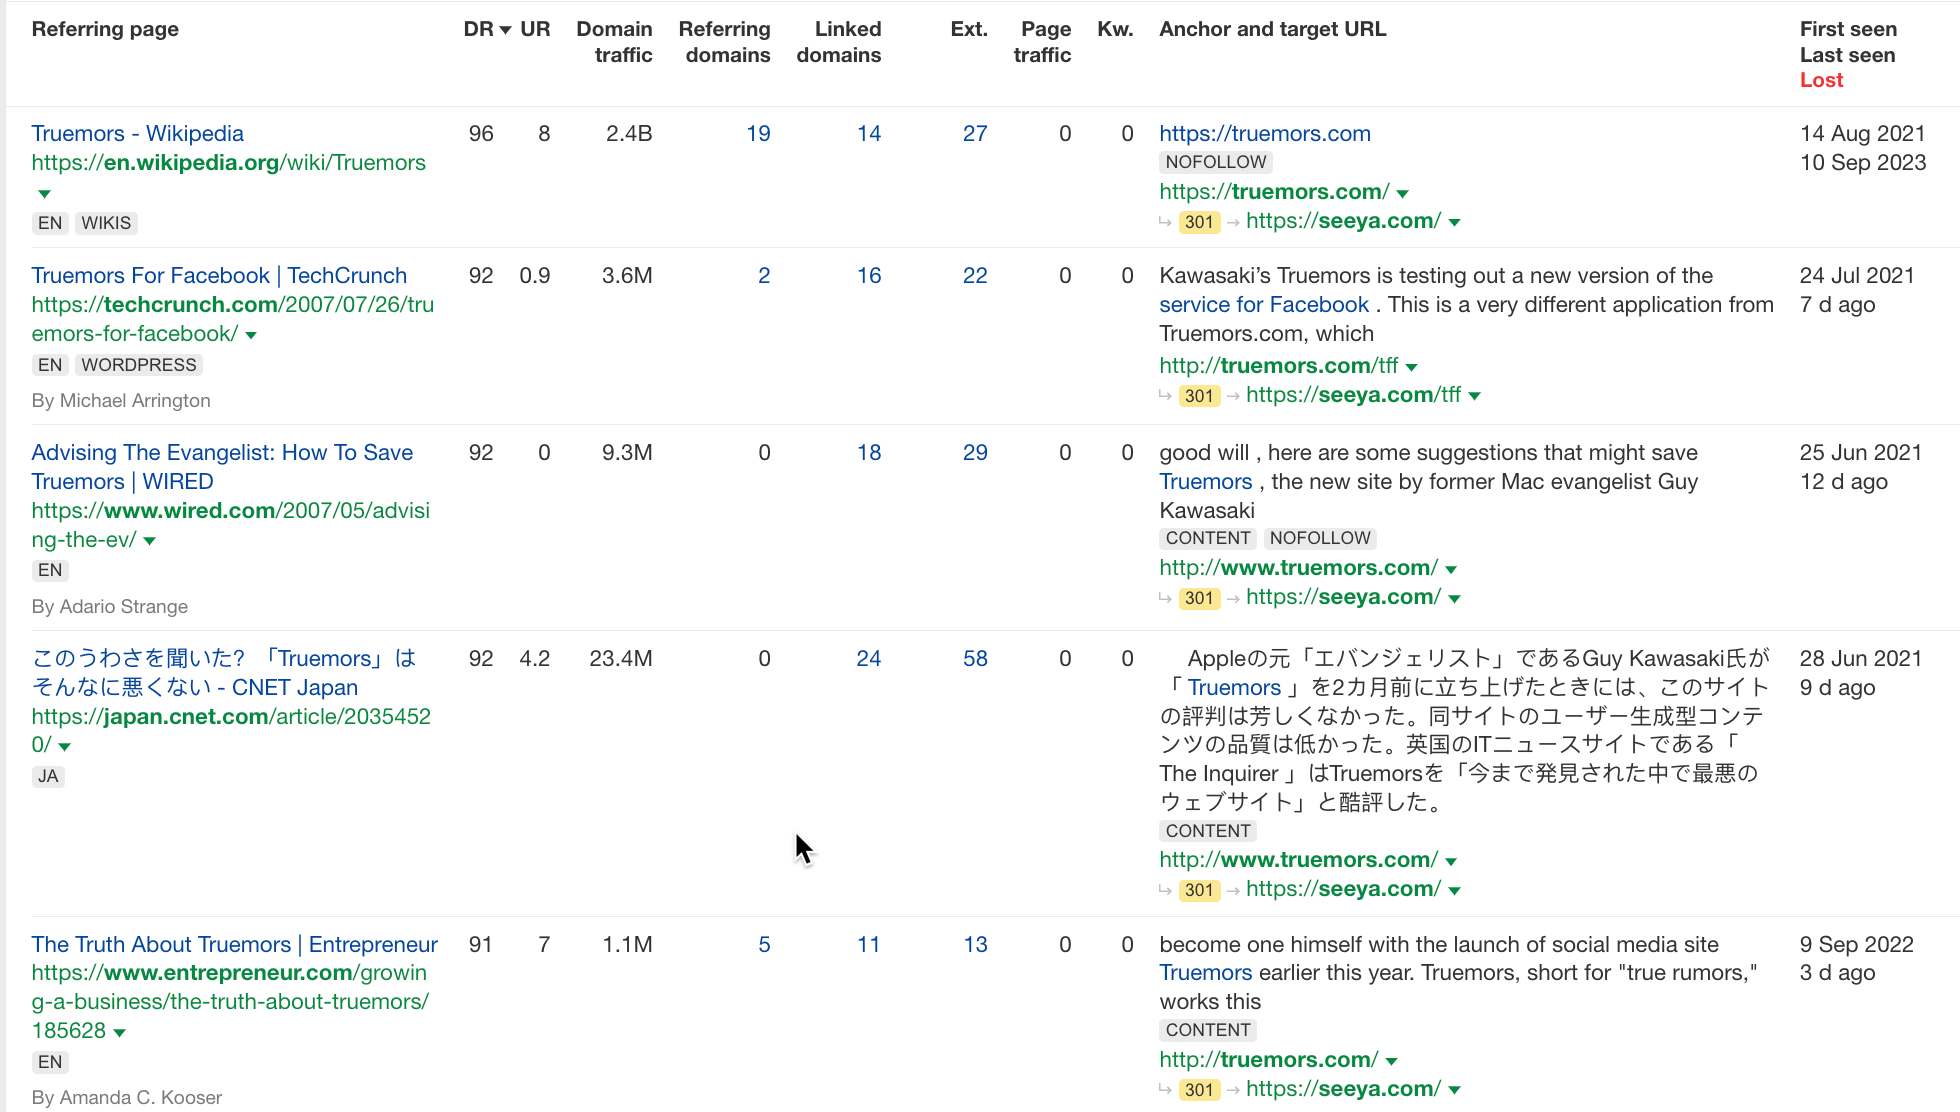Viewport: 1960px width, 1112px height.
Task: Visit en.wikipedia.org/wiki/Truemors URL
Action: pyautogui.click(x=228, y=162)
